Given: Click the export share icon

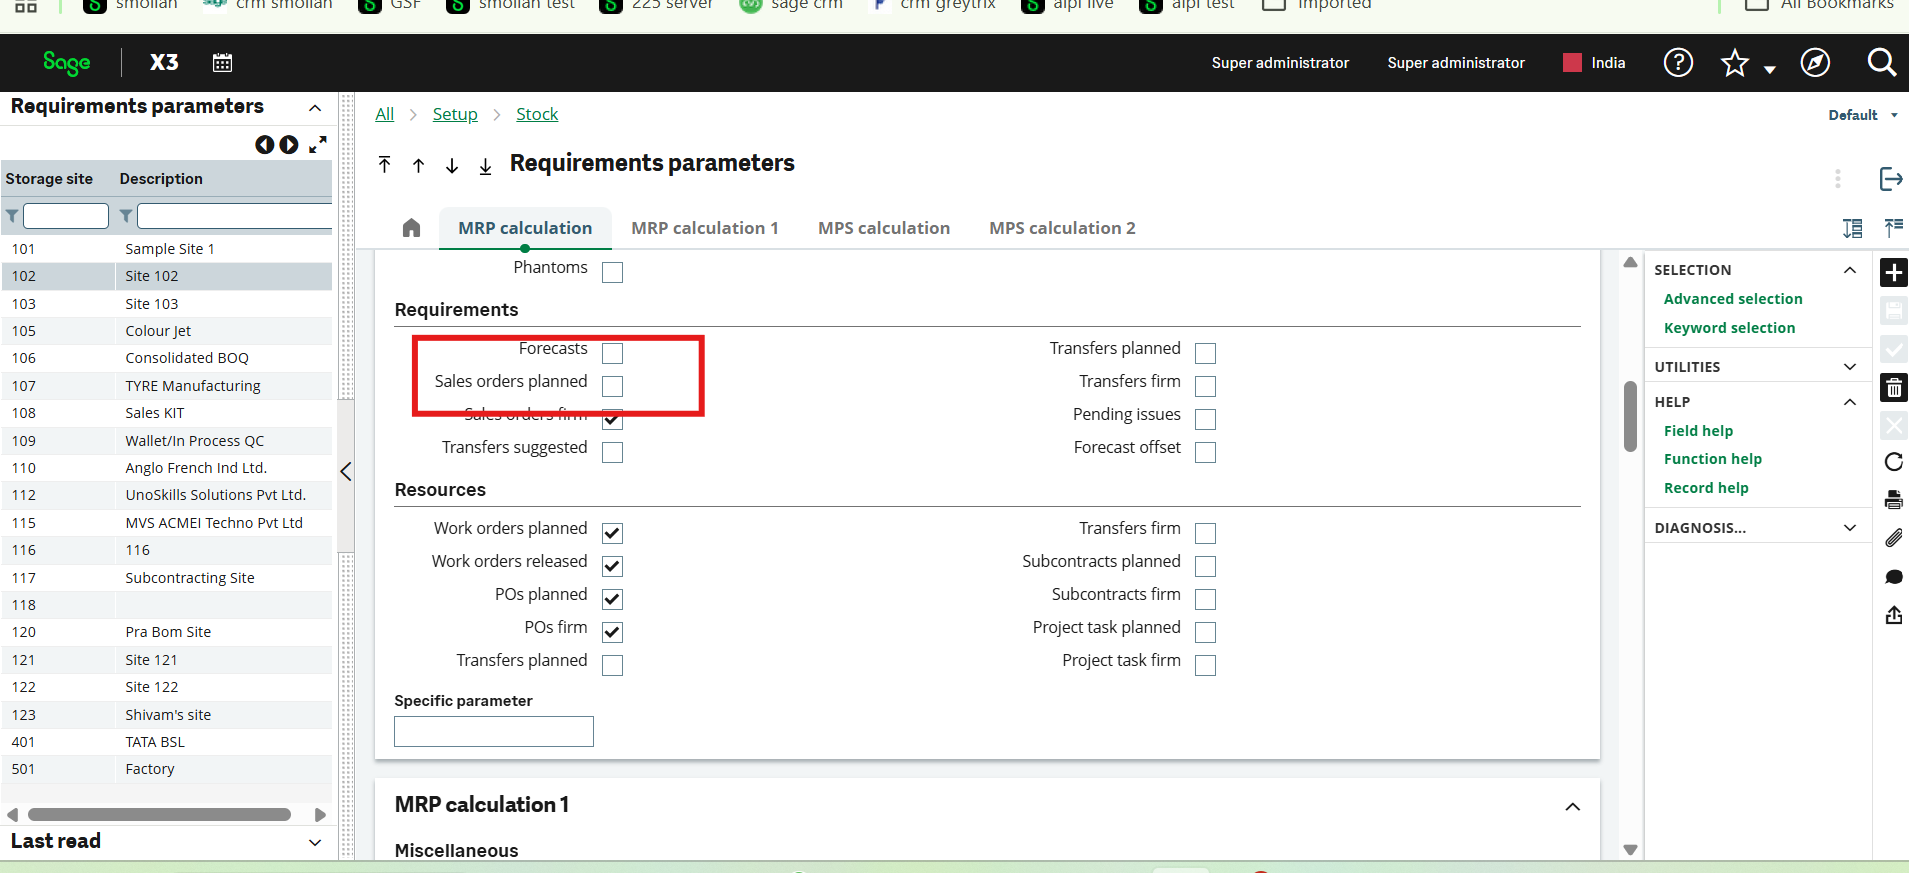Looking at the screenshot, I should 1894,615.
